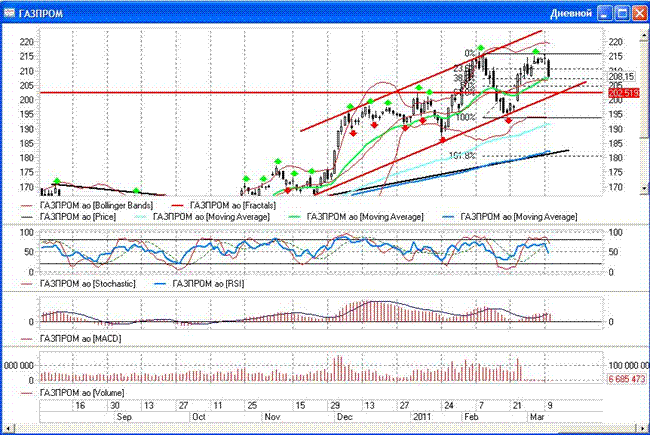Image resolution: width=650 pixels, height=435 pixels.
Task: Select the green Moving Average legend entry
Action: [356, 217]
